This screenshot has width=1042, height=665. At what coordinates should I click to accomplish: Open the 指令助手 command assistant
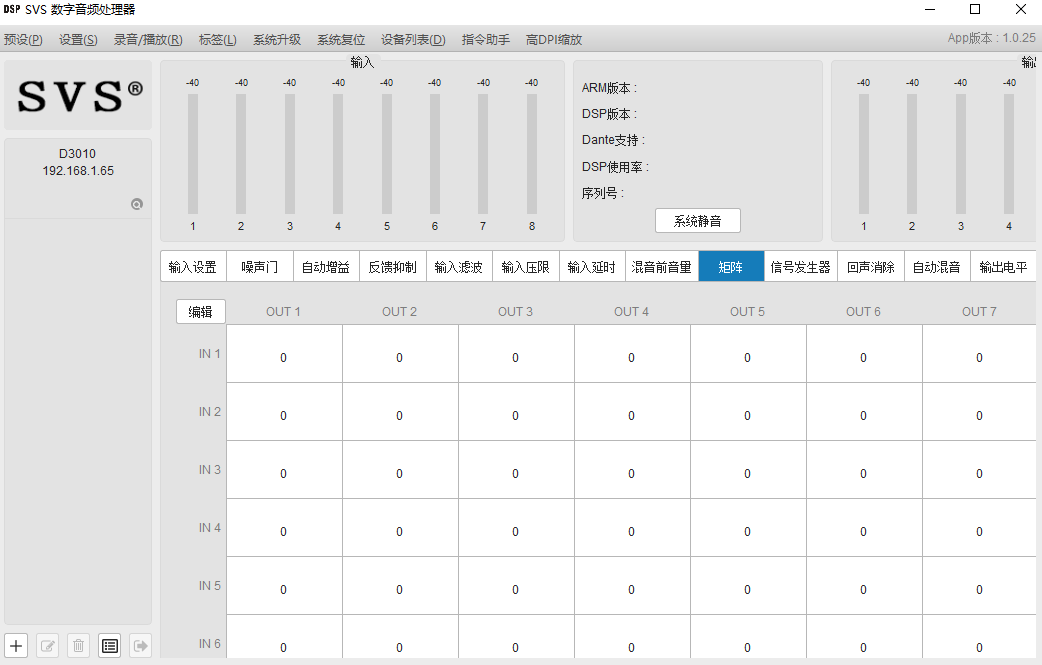pos(485,40)
